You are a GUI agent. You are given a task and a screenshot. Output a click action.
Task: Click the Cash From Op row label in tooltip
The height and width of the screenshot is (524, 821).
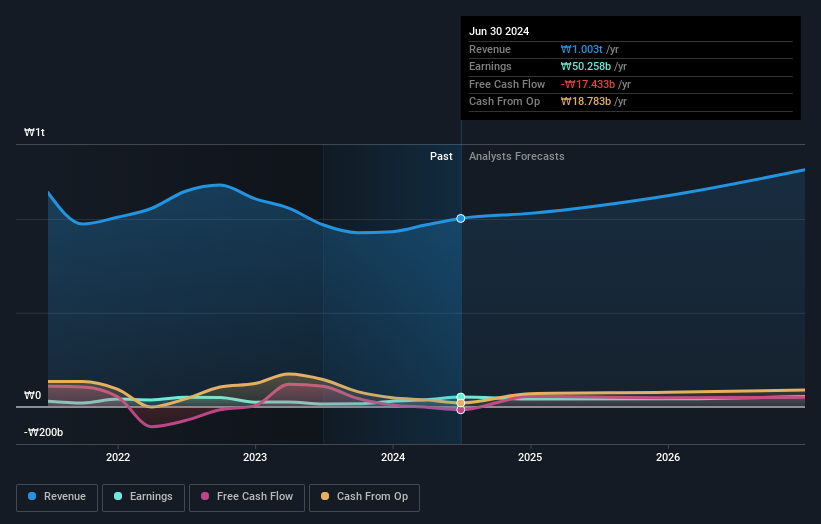click(504, 102)
